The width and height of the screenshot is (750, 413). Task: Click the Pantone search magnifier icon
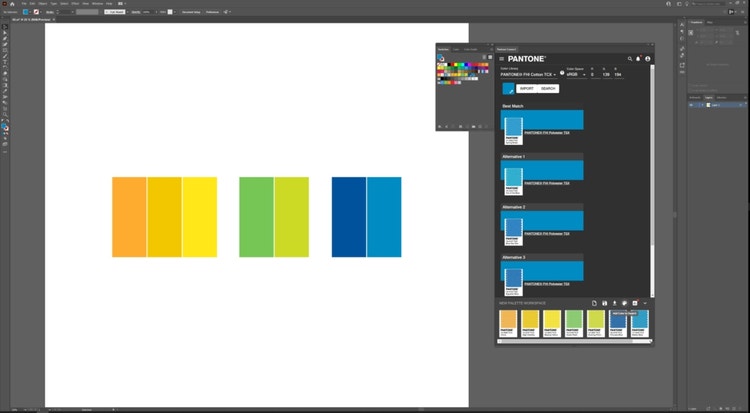tap(630, 59)
